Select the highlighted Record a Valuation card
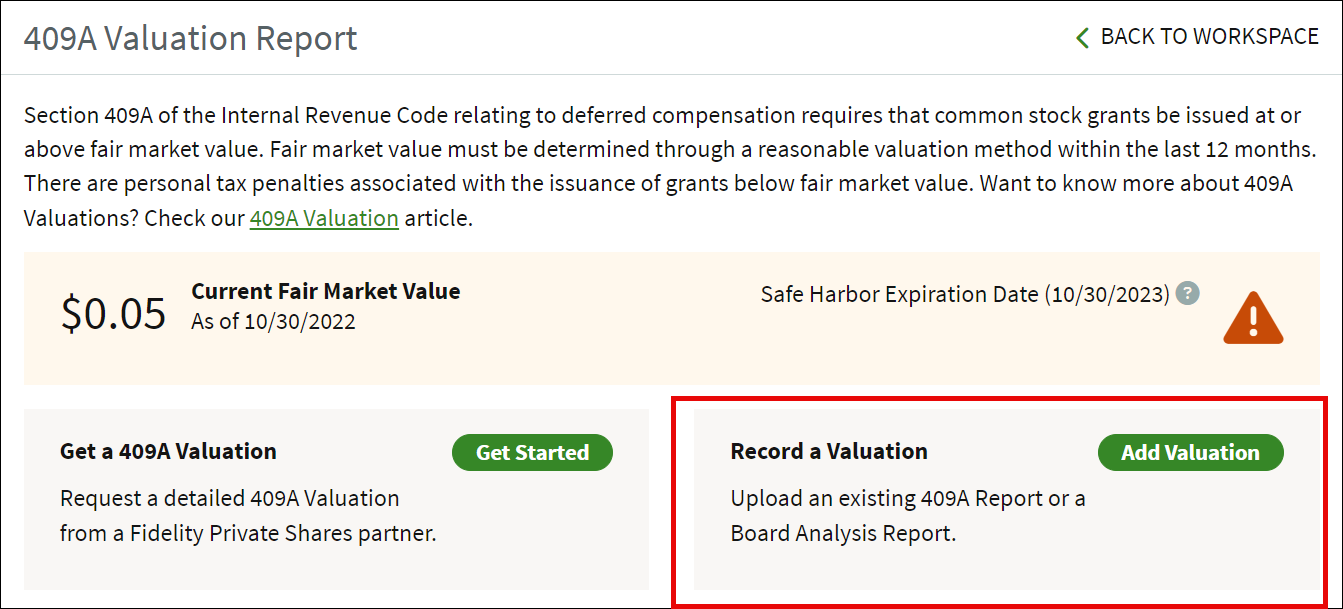 (1007, 499)
